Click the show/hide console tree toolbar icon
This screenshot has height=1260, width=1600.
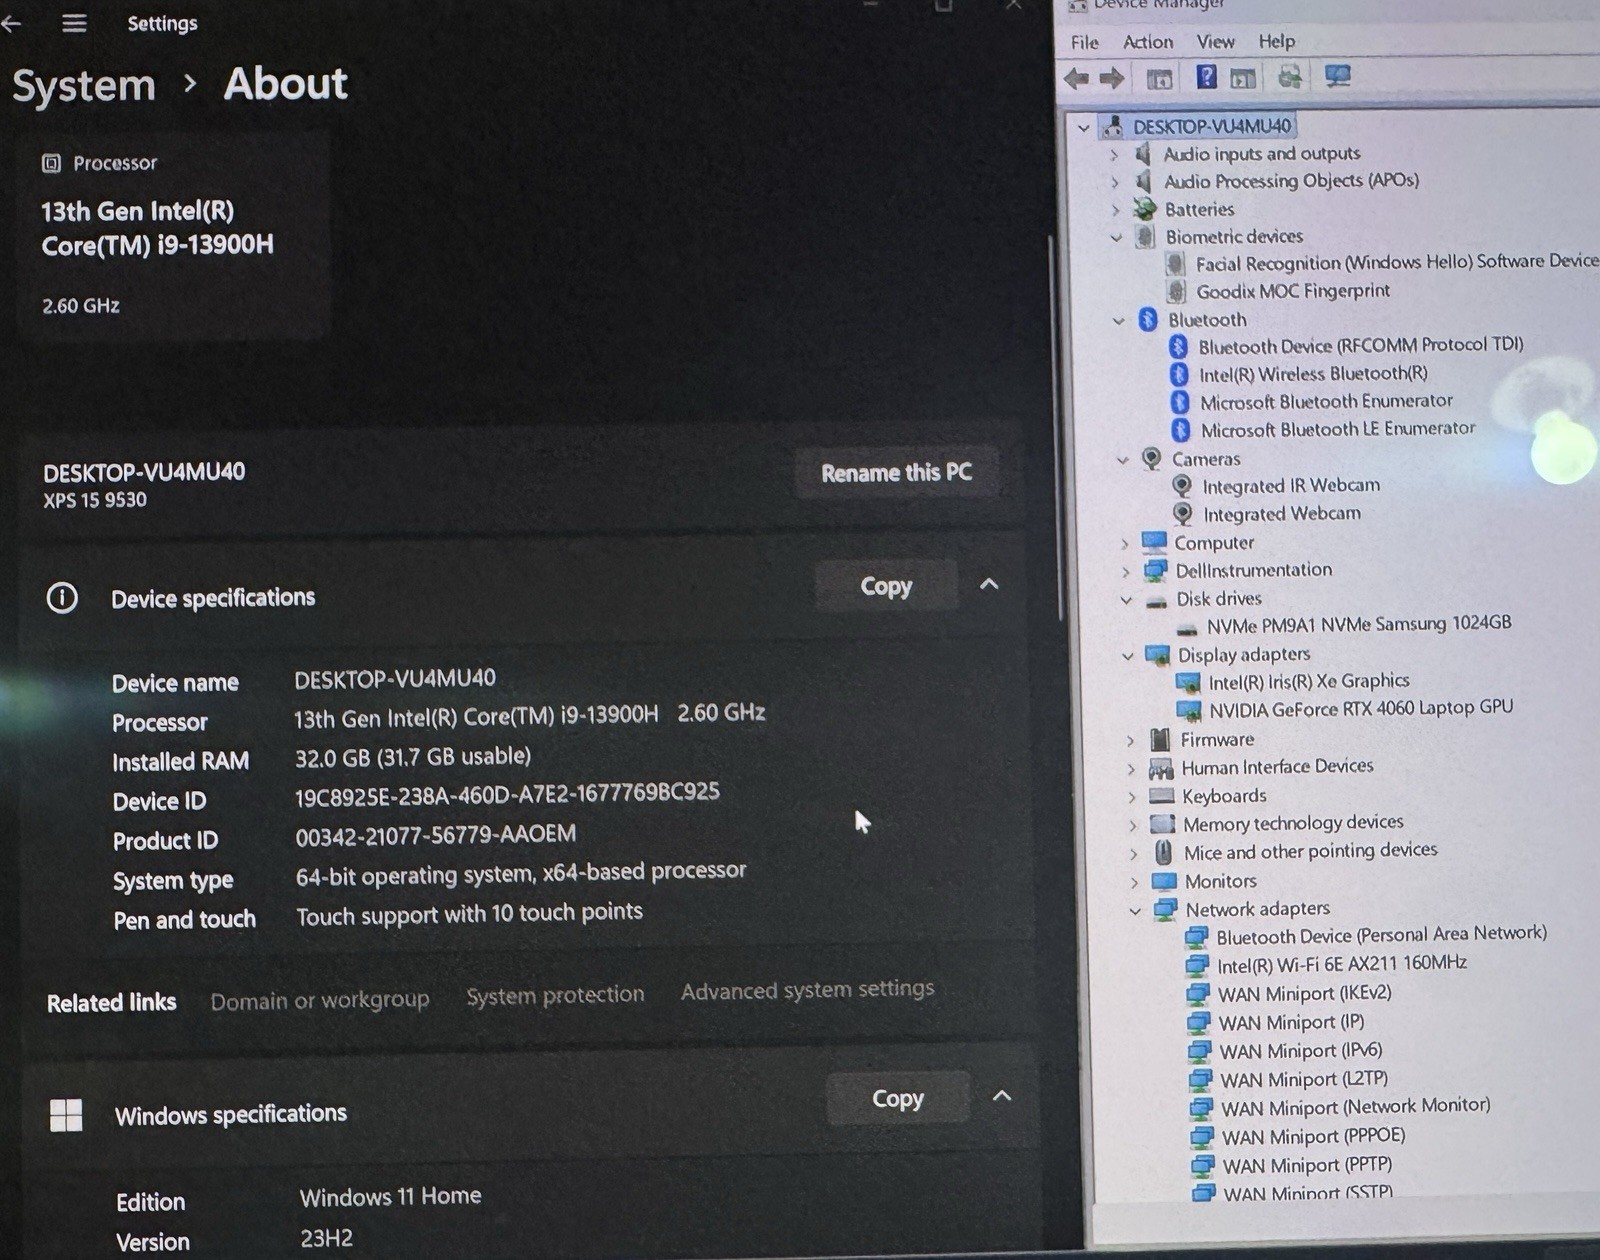(1159, 79)
